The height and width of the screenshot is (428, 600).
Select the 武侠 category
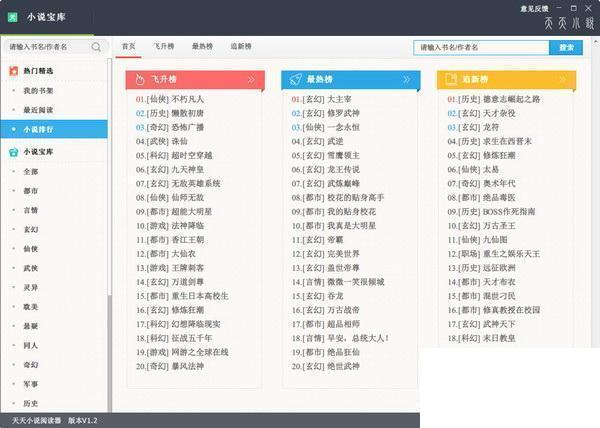point(31,268)
